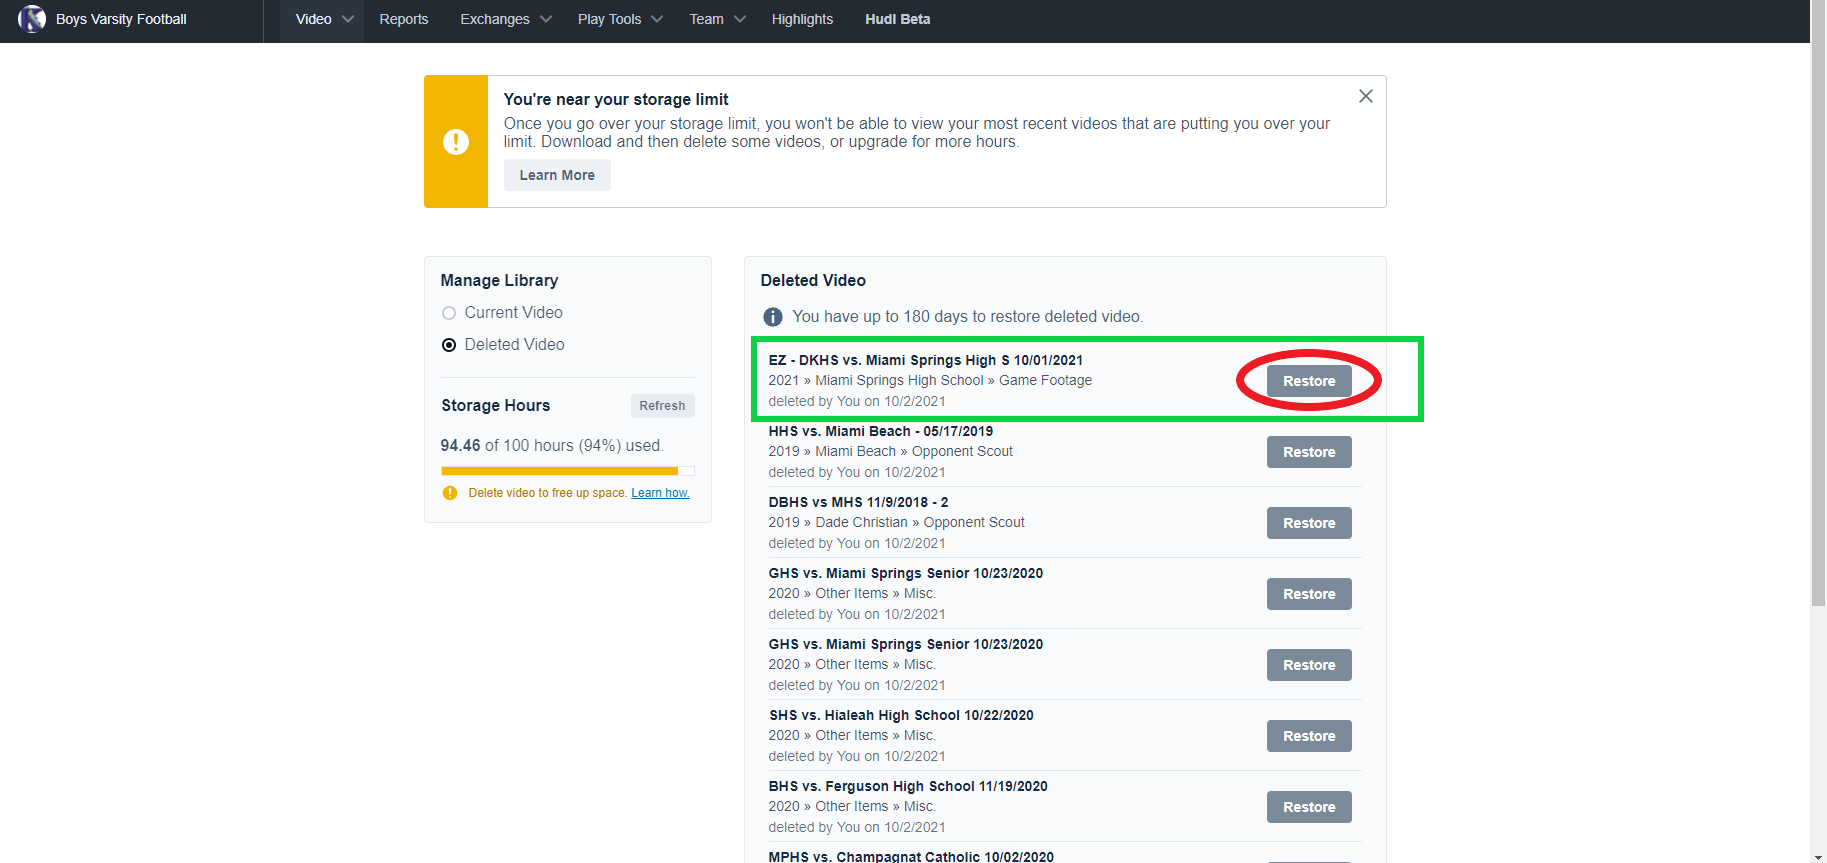
Task: Switch to Hudl Beta
Action: [898, 19]
